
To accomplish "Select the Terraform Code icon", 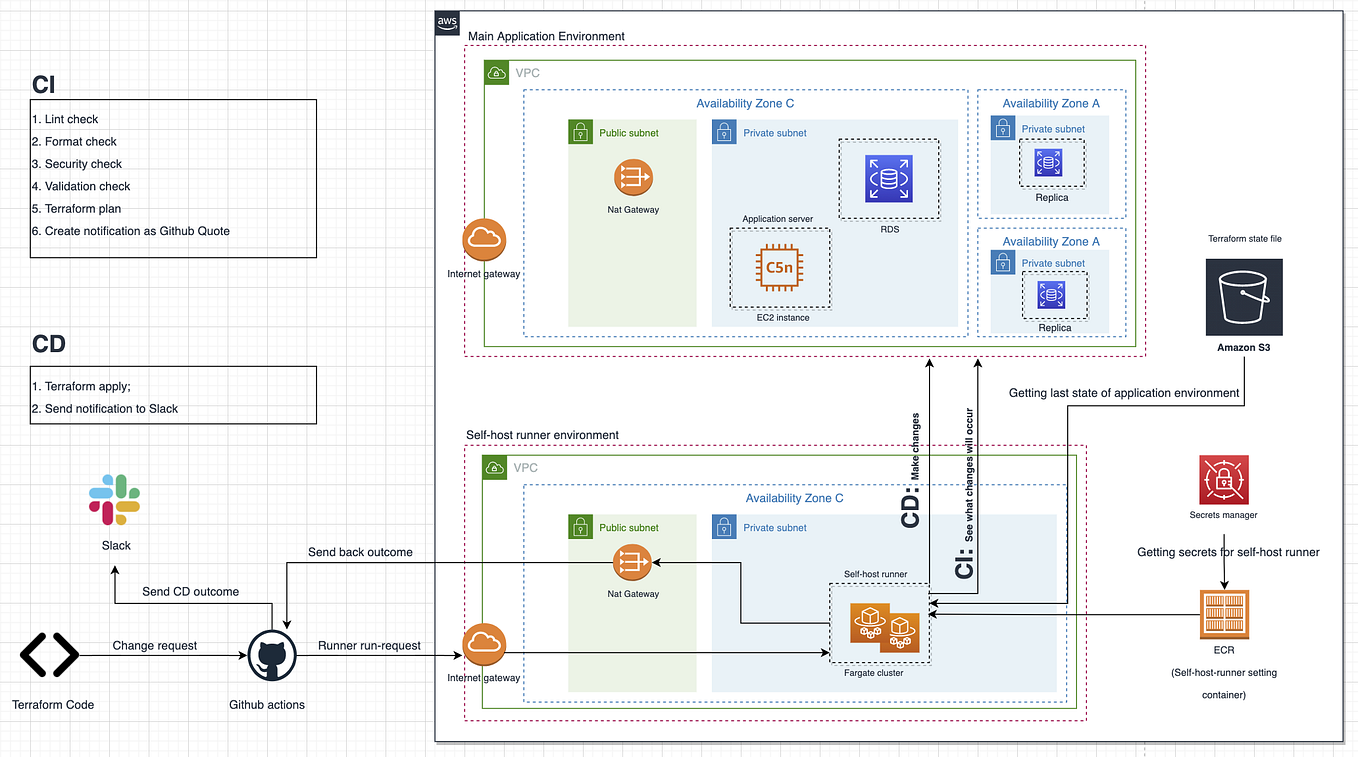I will click(48, 655).
